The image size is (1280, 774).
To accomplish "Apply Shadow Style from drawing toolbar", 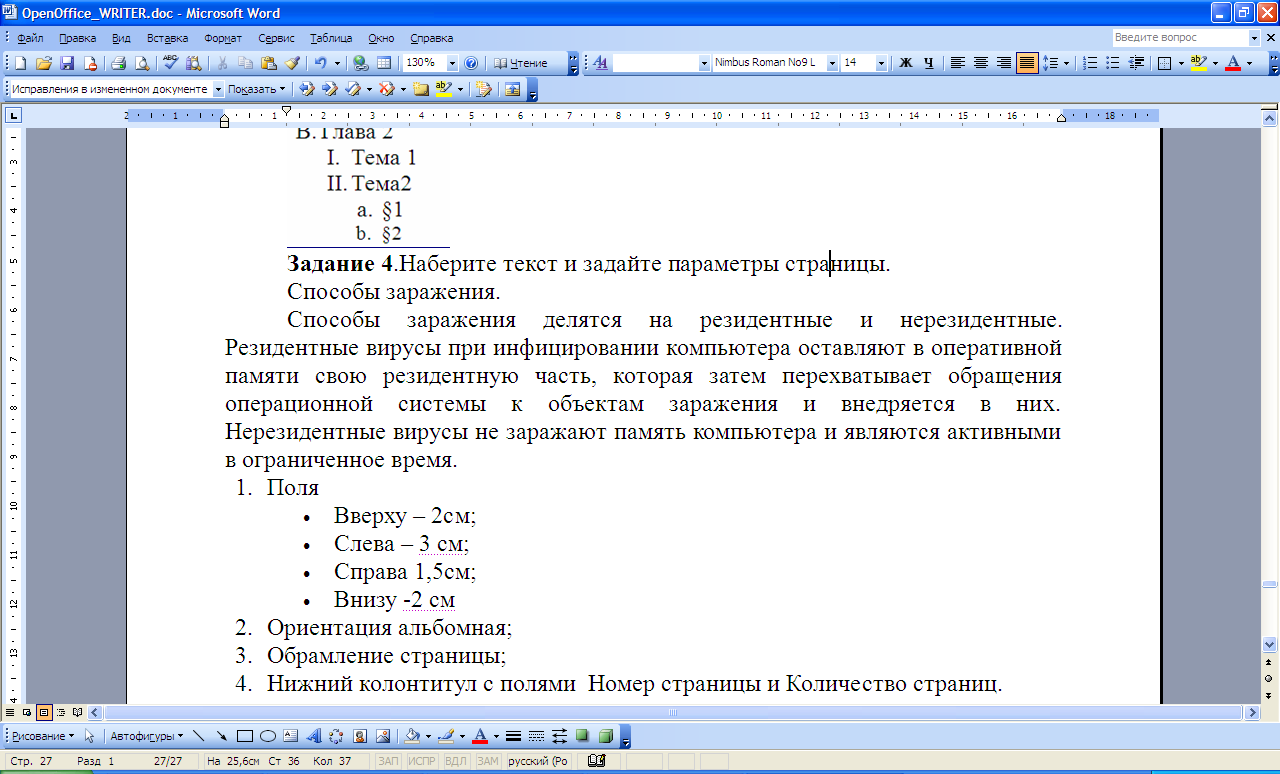I will (582, 736).
